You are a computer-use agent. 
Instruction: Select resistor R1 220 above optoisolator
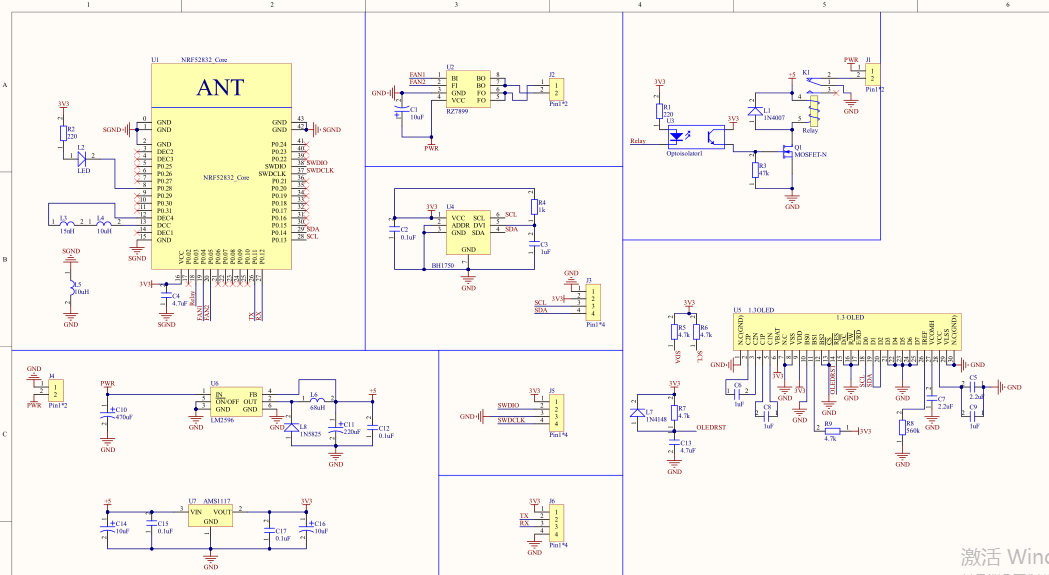[x=659, y=111]
